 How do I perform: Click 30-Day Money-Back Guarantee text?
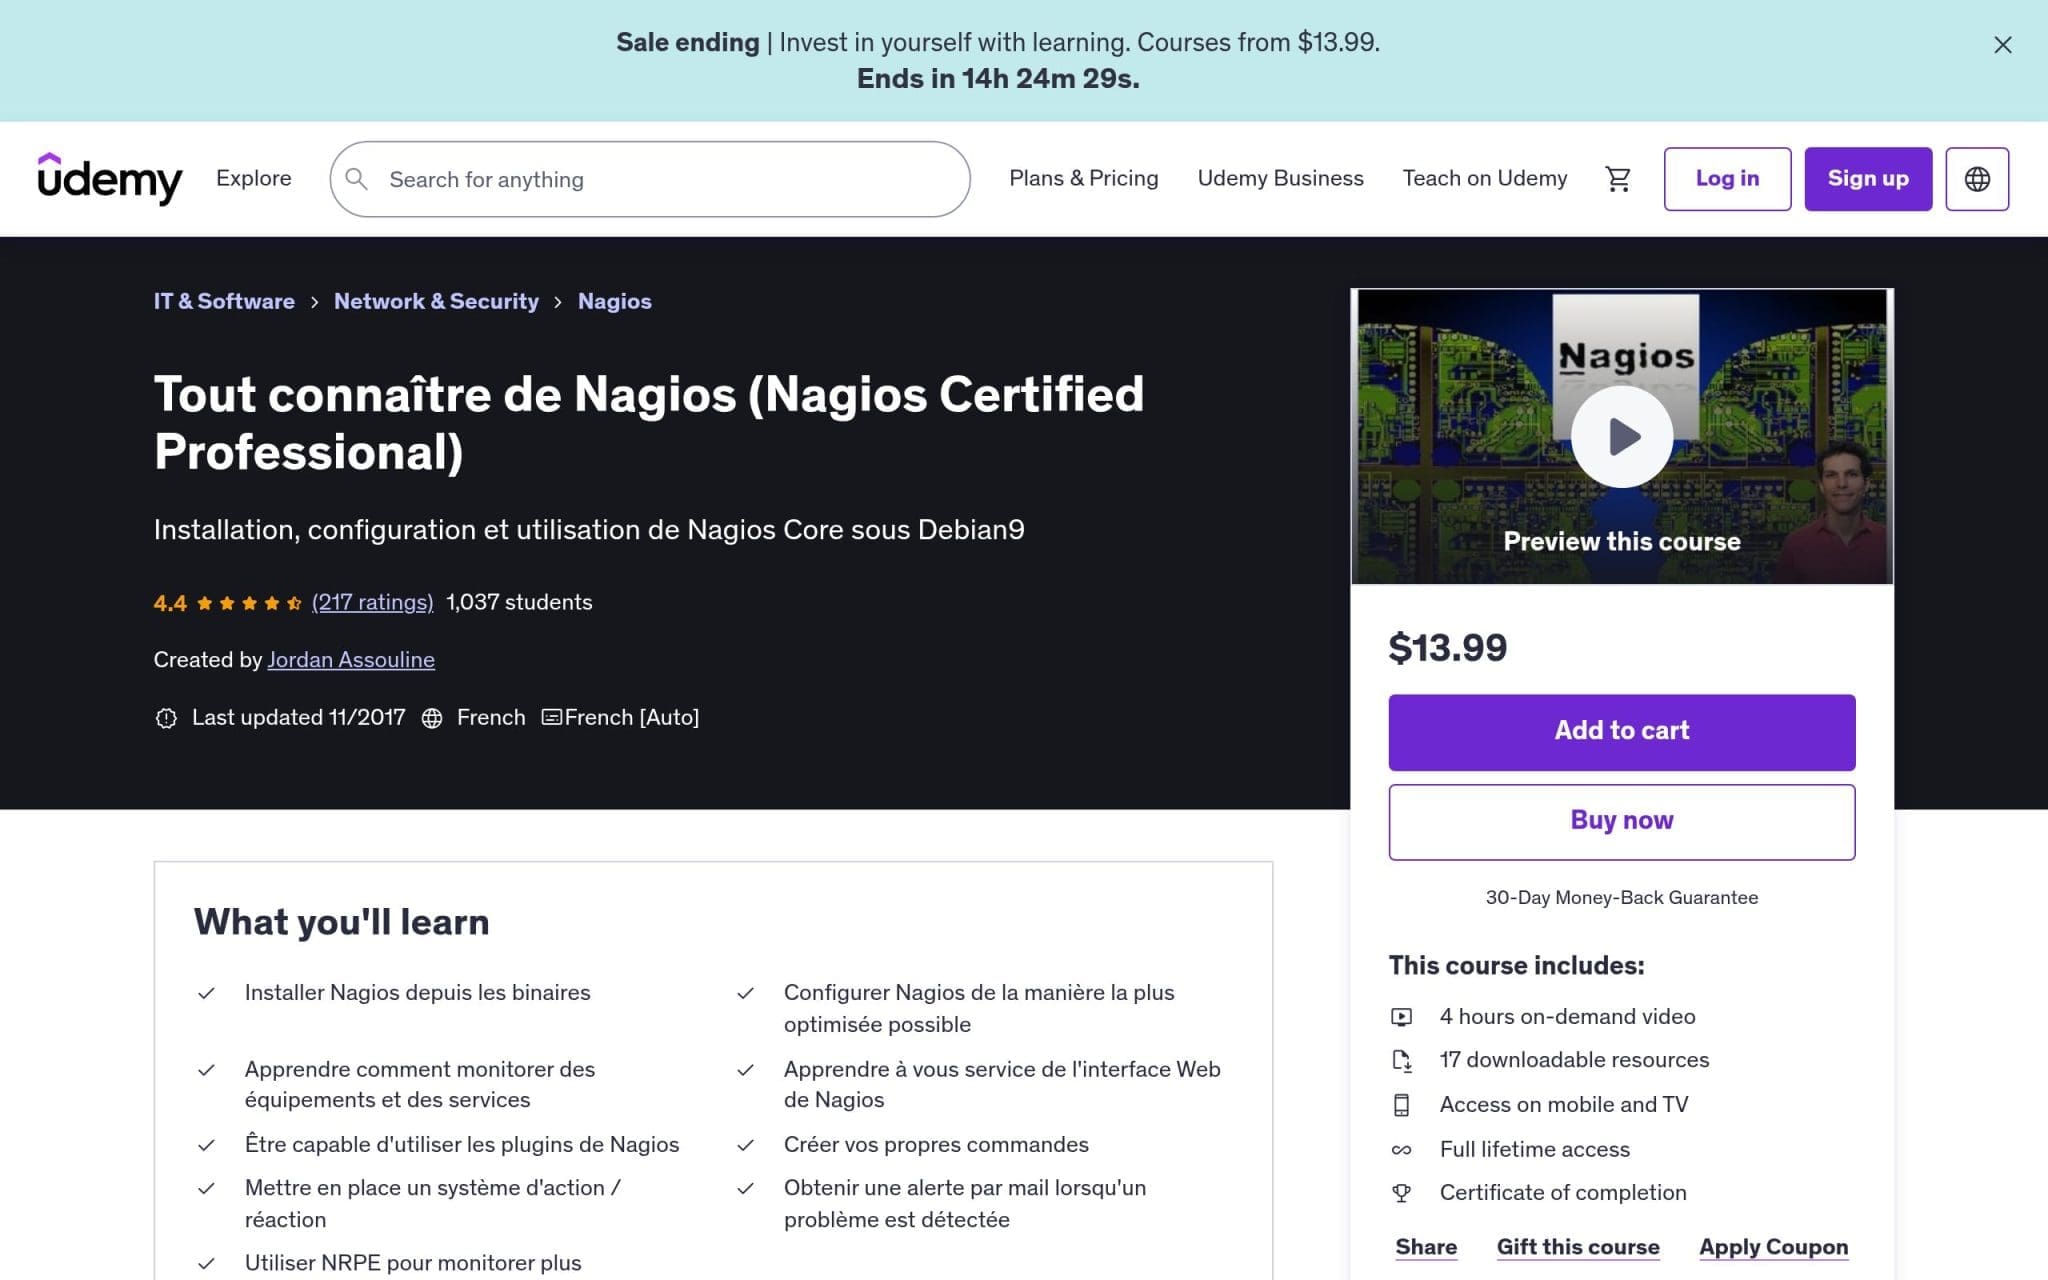[x=1621, y=898]
